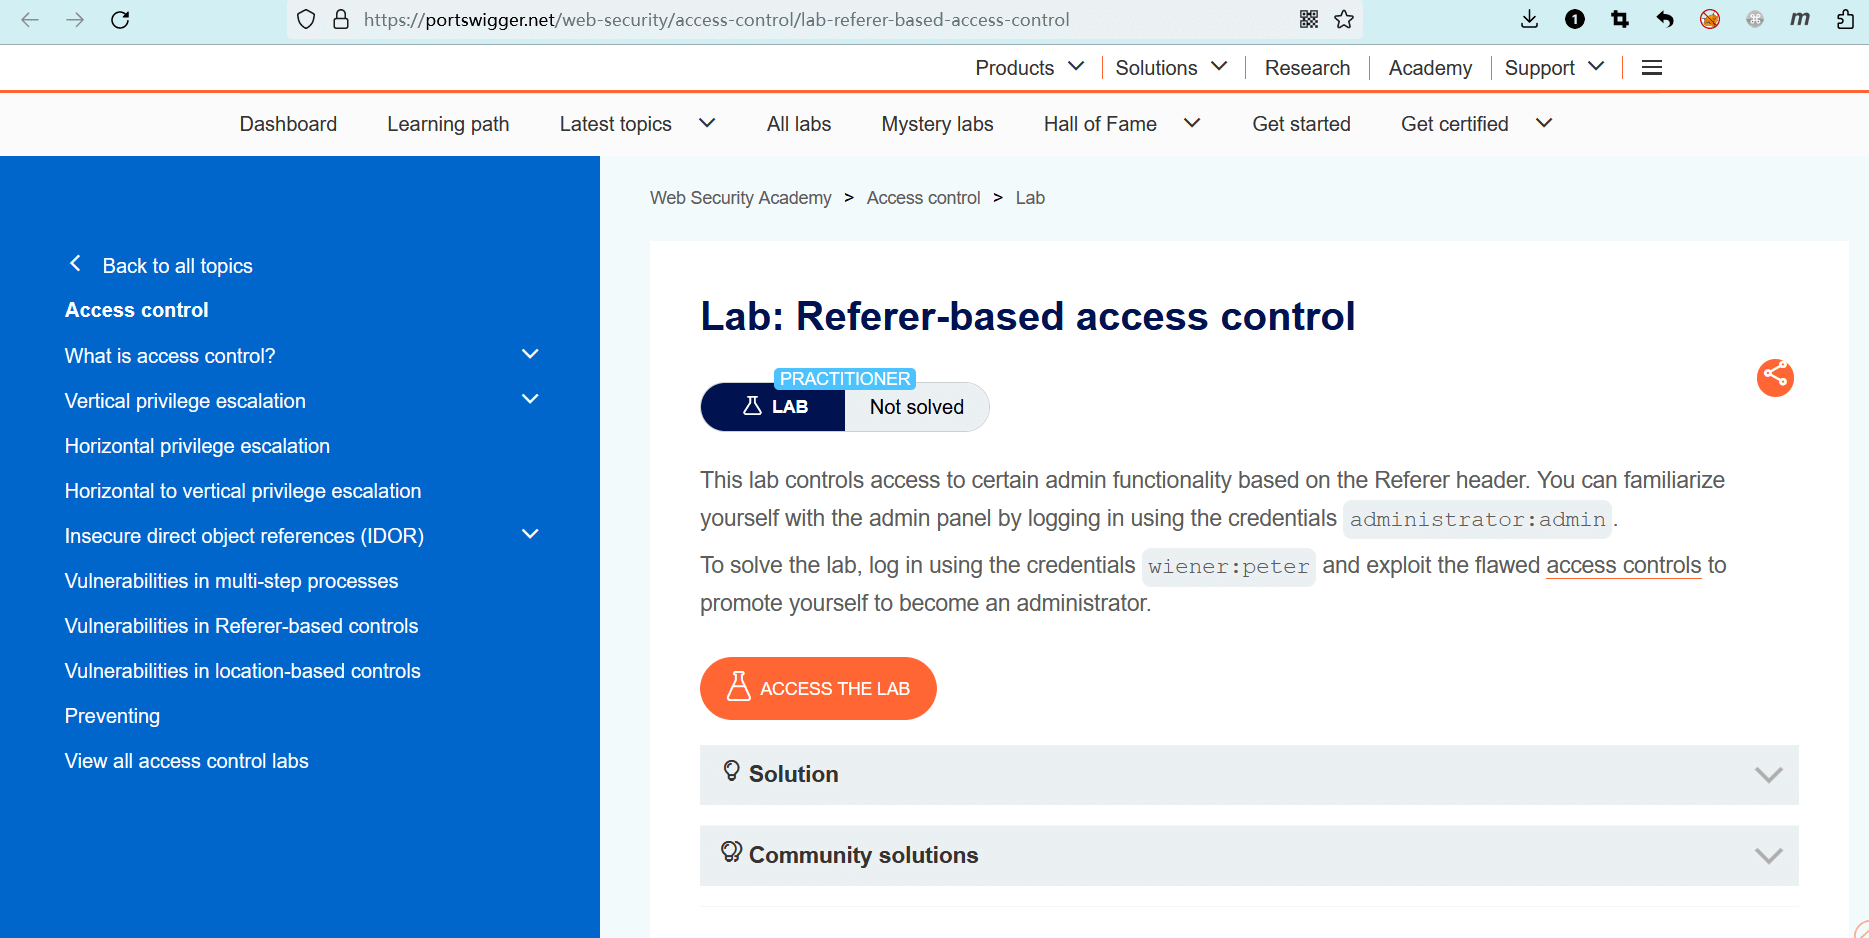Expand the Community solutions section

pyautogui.click(x=1248, y=855)
